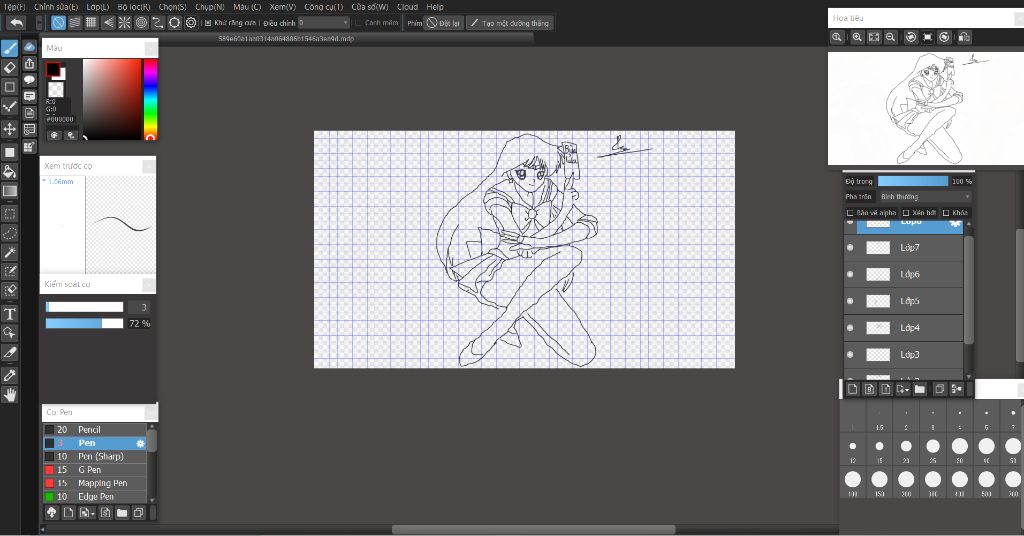Toggle the 'Bảo vệ alpha' checkbox
Screen dimensions: 1024x536
(x=850, y=213)
